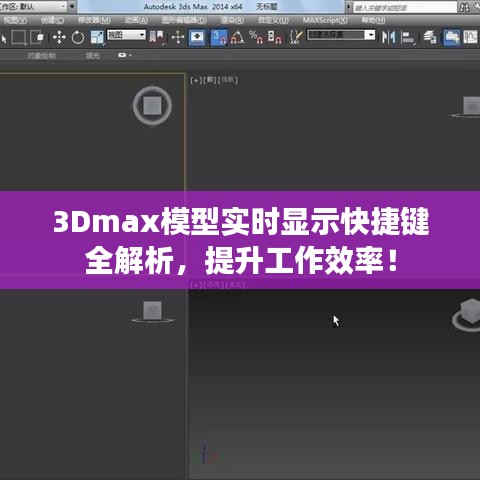Activate the Select and Move tool
Image resolution: width=480 pixels, height=480 pixels.
59,37
